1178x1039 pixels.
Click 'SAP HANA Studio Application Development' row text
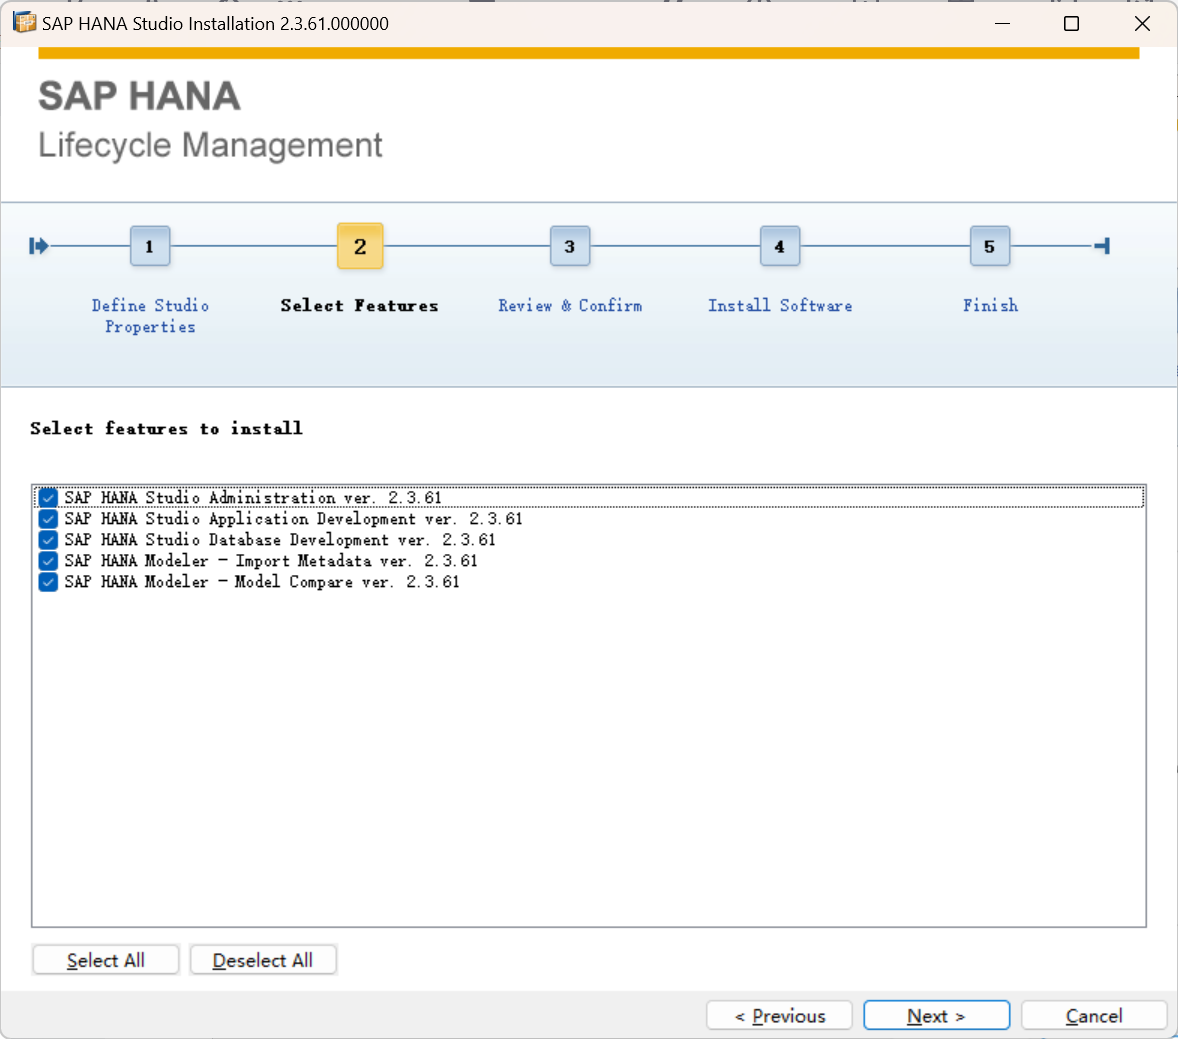click(x=293, y=518)
